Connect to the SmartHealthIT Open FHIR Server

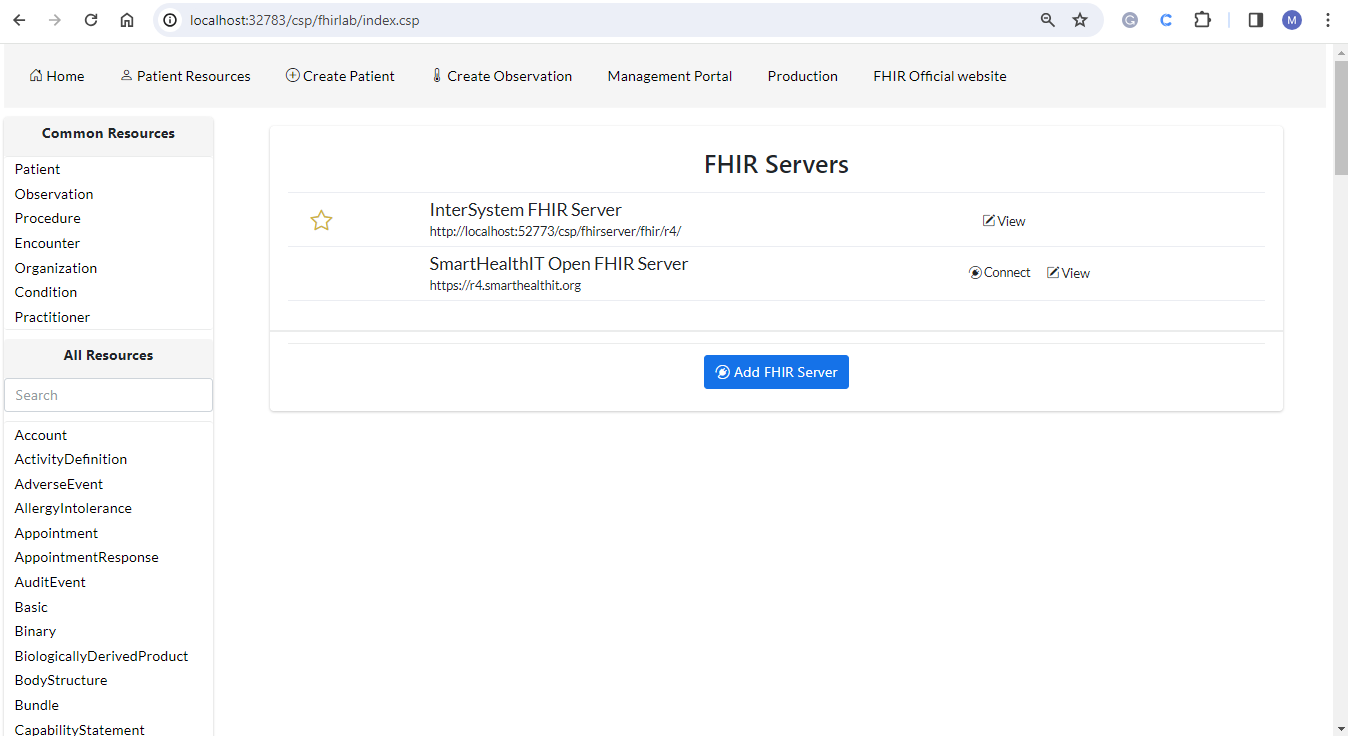tap(999, 273)
